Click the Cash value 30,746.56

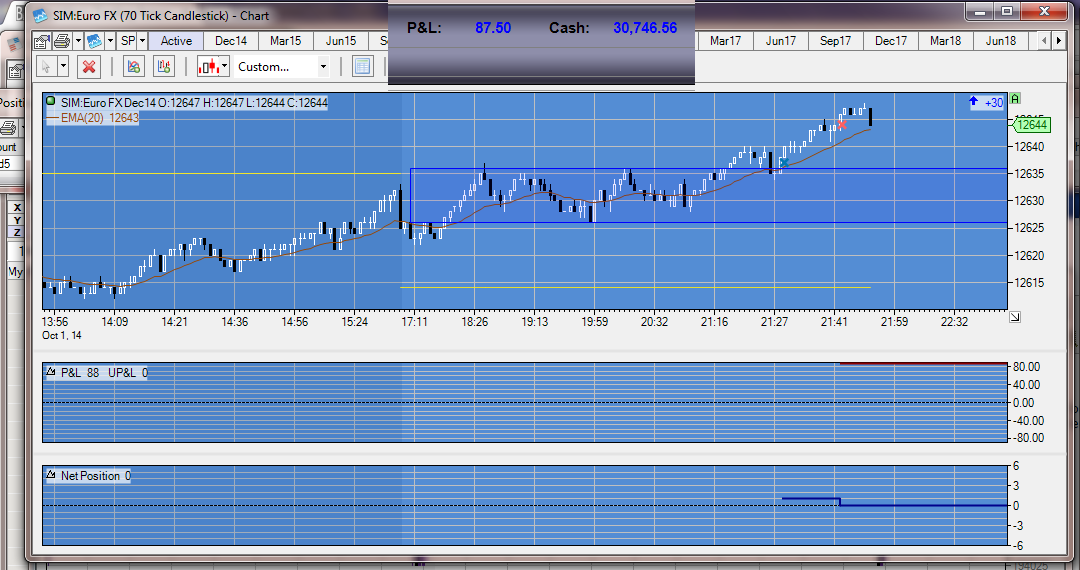click(x=645, y=28)
